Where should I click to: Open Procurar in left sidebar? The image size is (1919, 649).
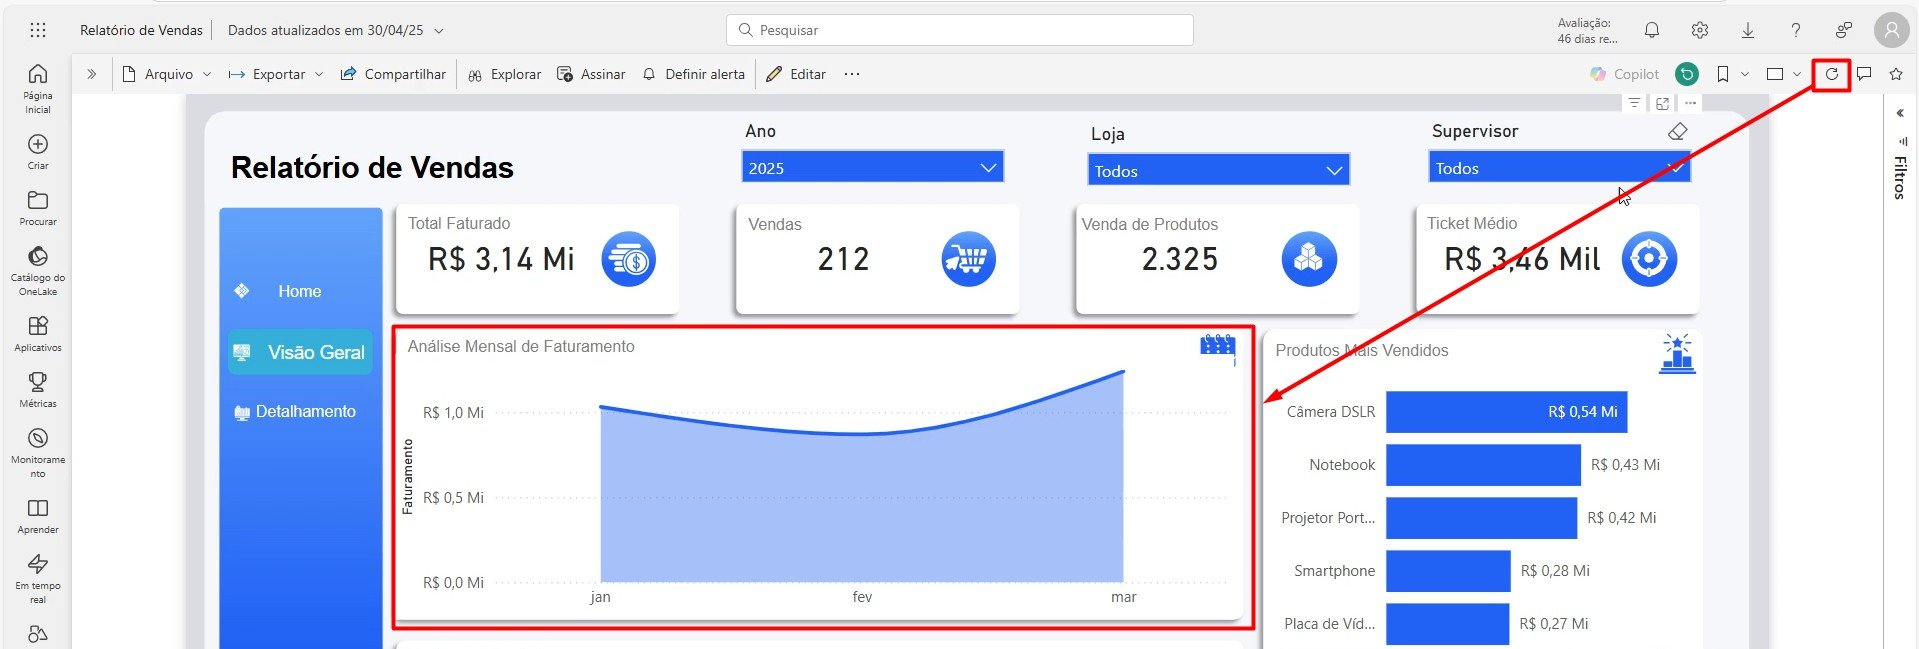(38, 208)
